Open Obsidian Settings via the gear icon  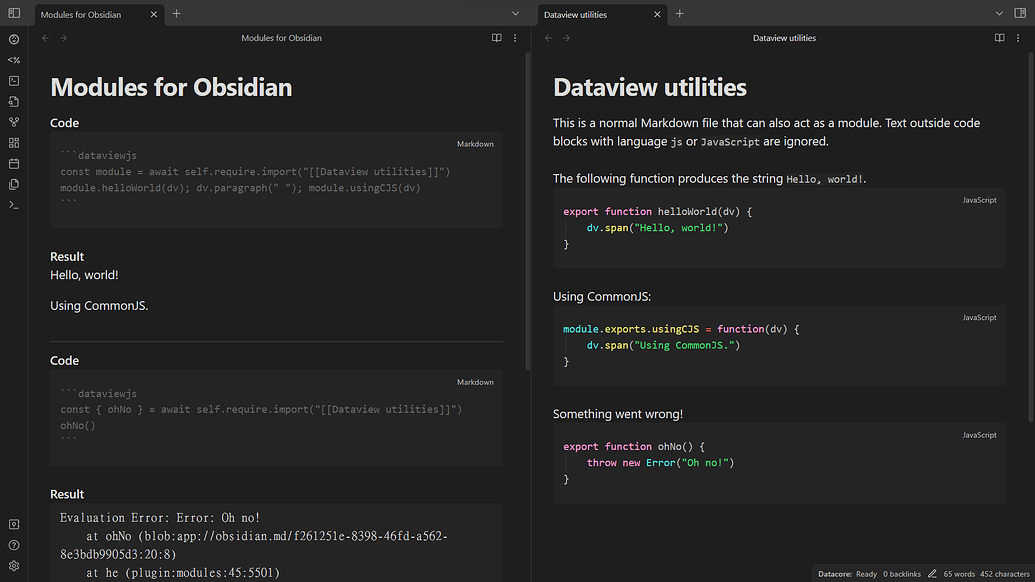[13, 565]
